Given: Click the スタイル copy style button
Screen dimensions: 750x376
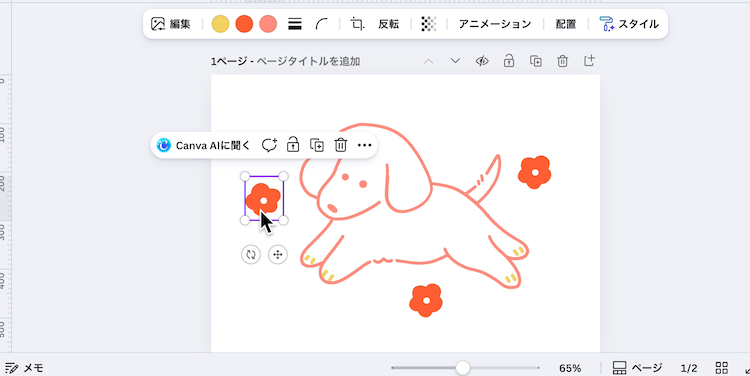Looking at the screenshot, I should pyautogui.click(x=629, y=24).
